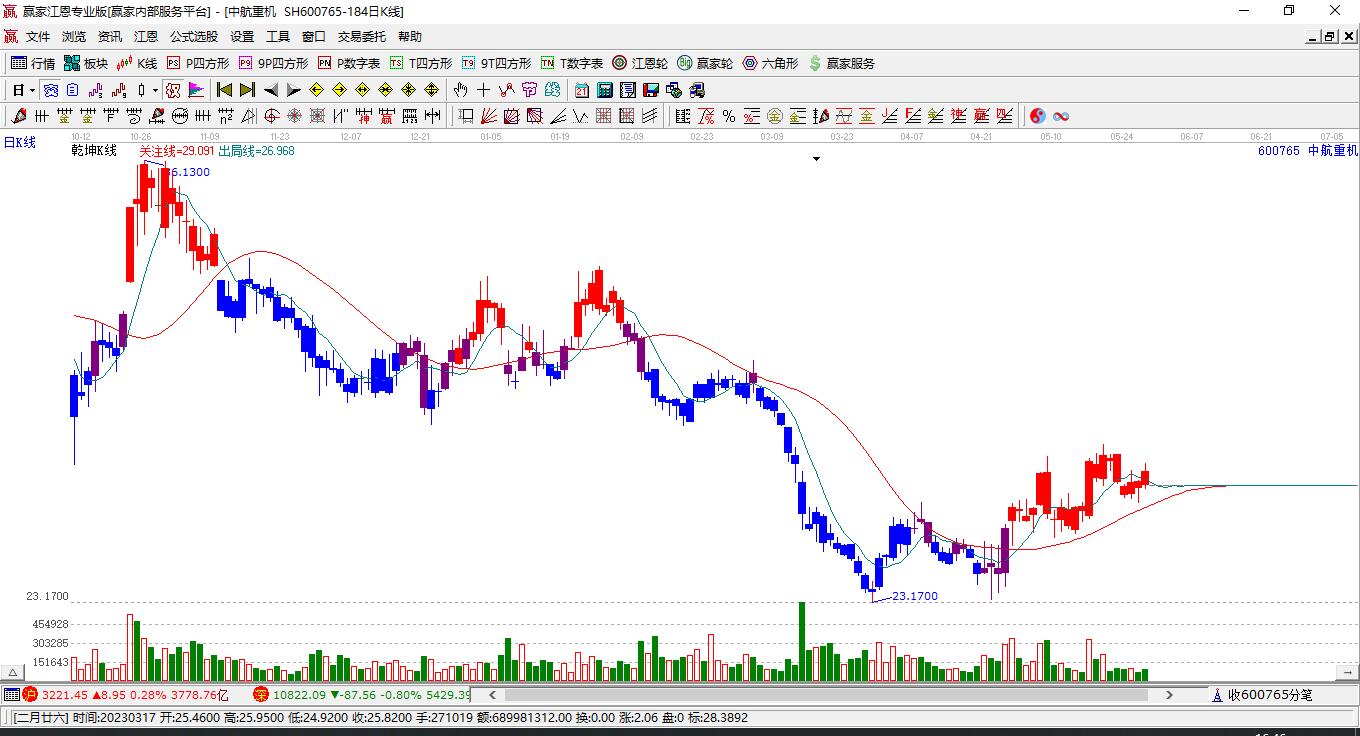
Task: Click the grid icon in the status bar
Action: pos(11,694)
